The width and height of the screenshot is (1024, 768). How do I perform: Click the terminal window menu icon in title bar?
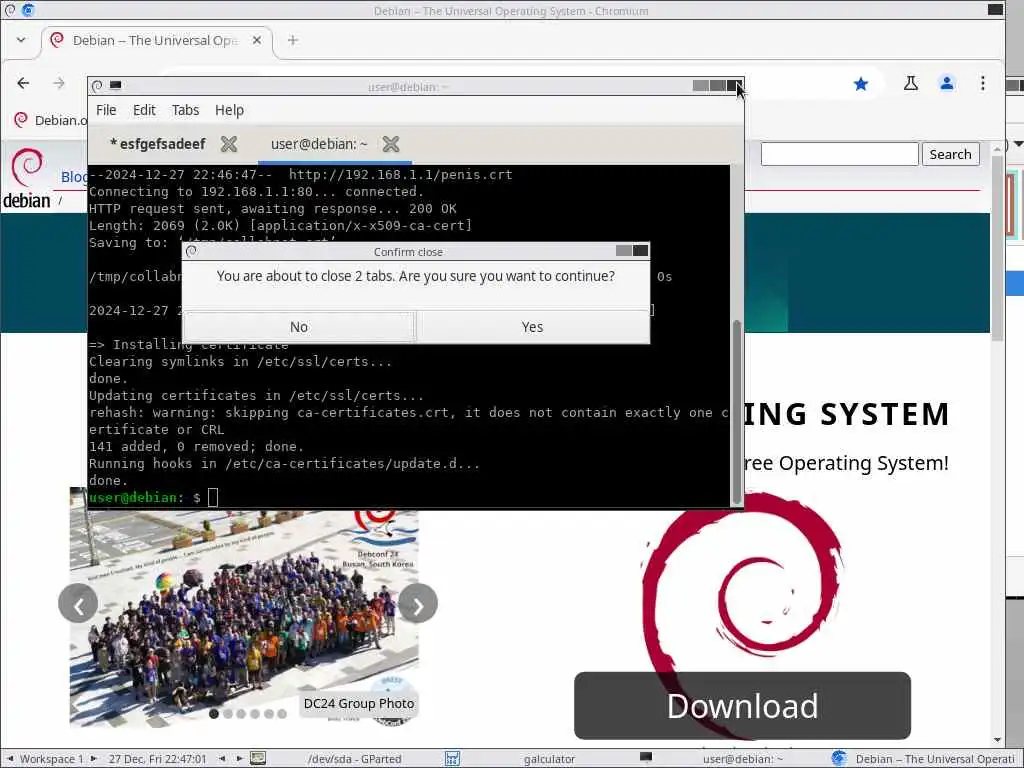[97, 86]
